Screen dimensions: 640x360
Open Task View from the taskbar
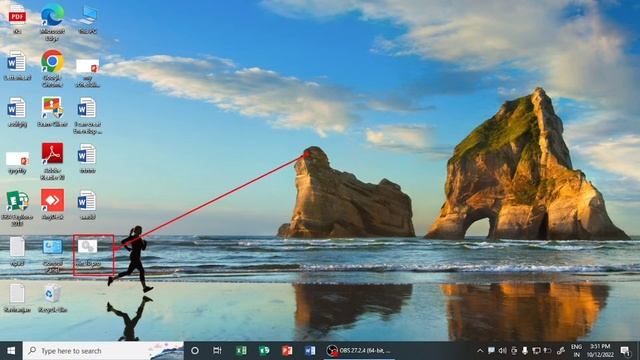click(217, 351)
